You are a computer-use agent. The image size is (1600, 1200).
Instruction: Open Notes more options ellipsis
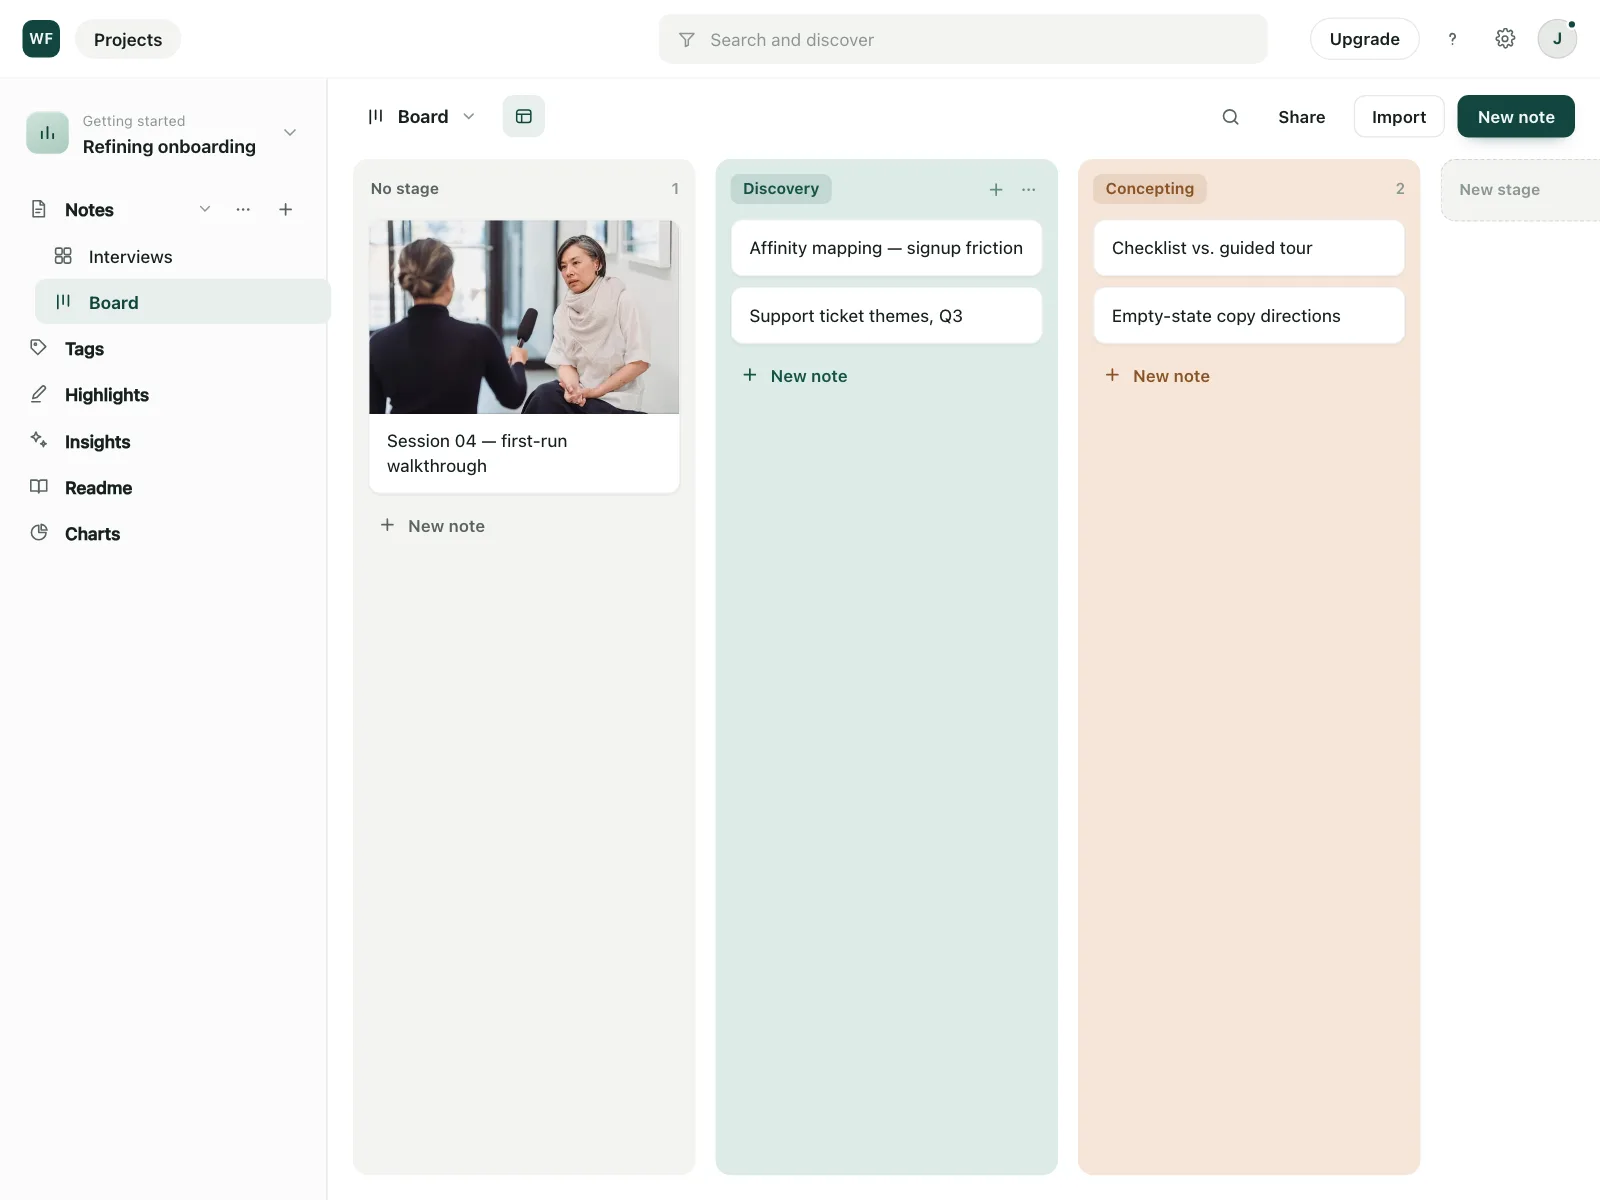click(243, 209)
